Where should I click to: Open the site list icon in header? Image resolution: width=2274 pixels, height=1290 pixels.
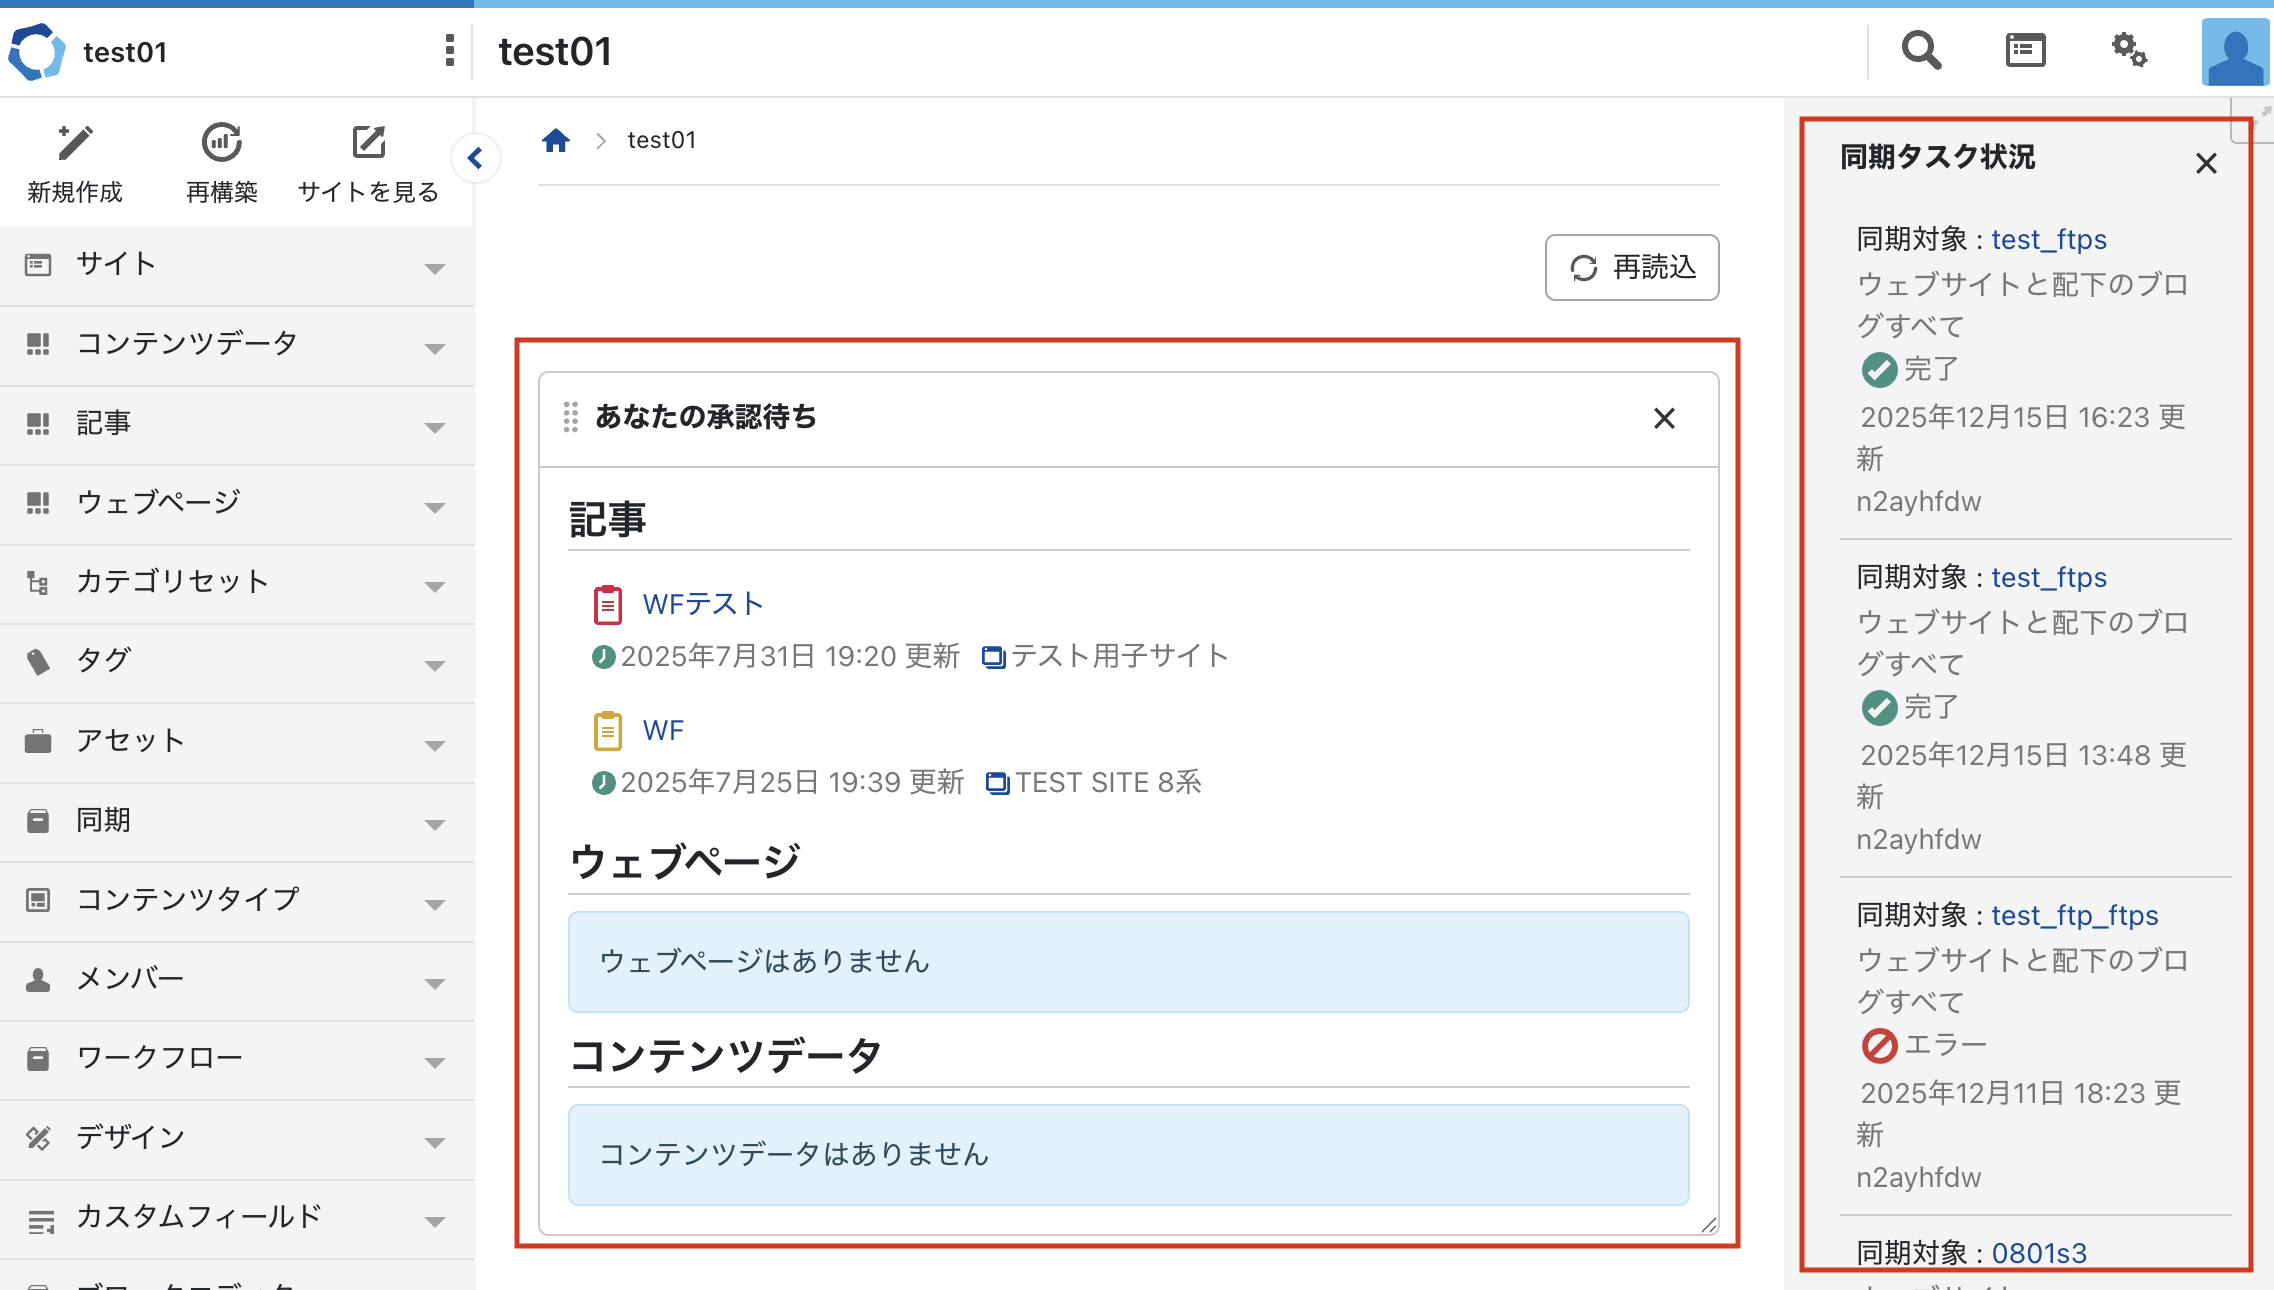(2025, 50)
